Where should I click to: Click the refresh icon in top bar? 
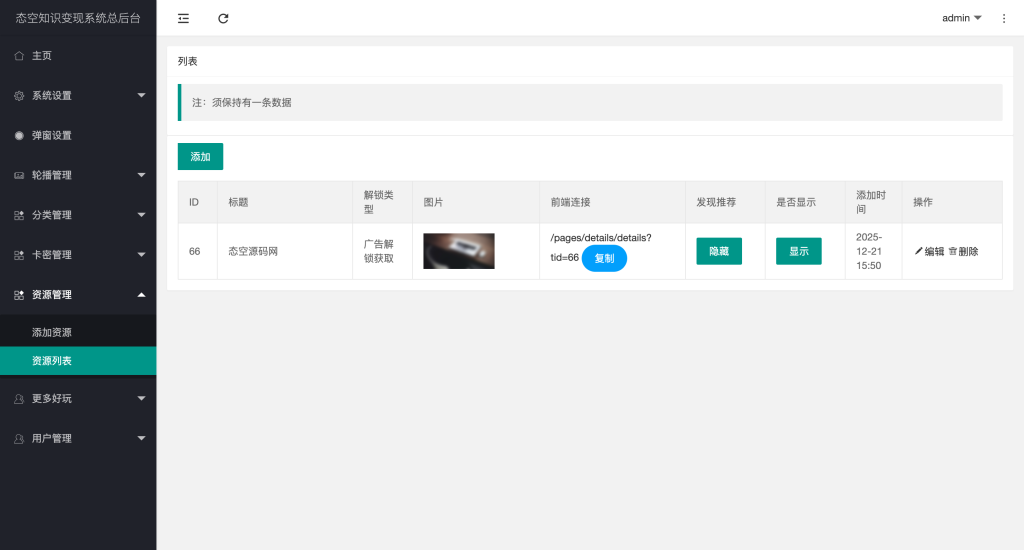point(223,18)
